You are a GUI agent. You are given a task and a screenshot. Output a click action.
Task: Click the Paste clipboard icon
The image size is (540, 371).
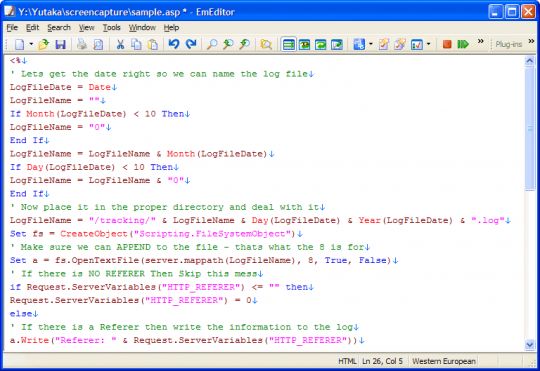(153, 44)
